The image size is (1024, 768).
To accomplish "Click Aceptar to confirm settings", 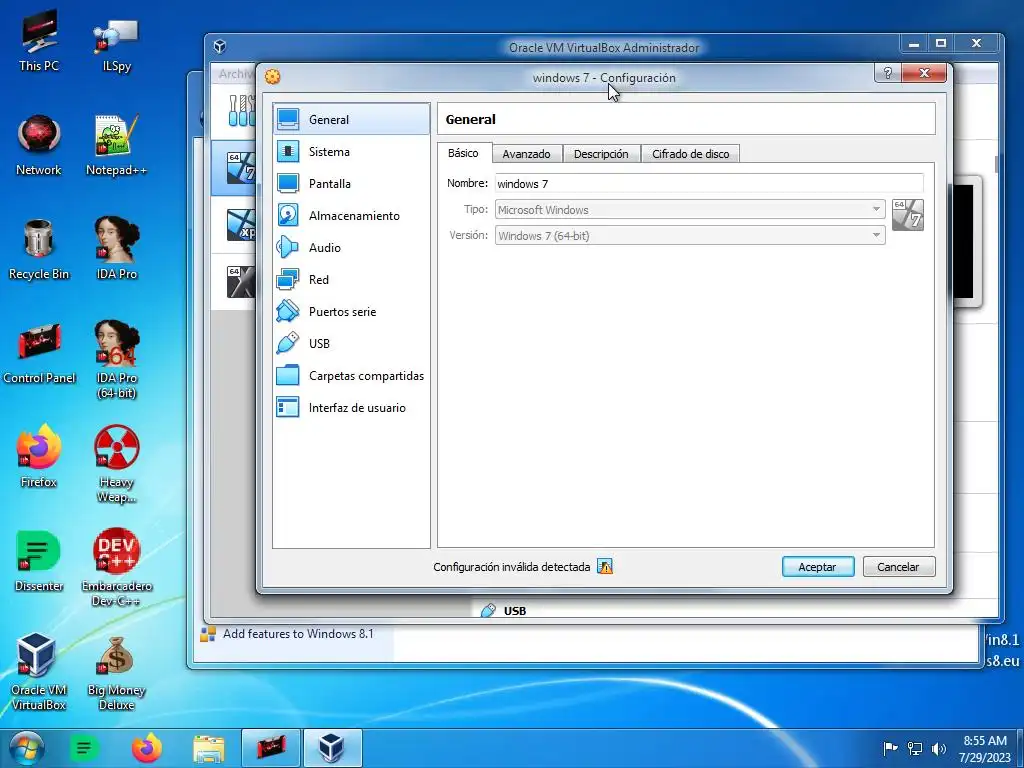I will [x=818, y=567].
